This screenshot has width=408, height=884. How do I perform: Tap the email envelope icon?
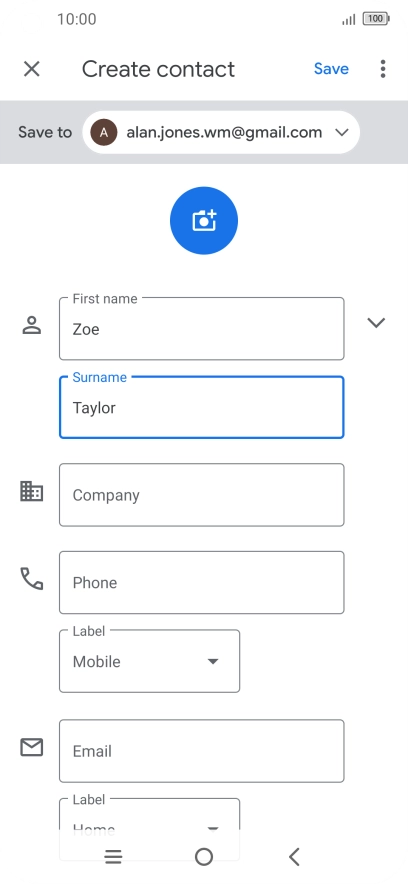coord(32,748)
